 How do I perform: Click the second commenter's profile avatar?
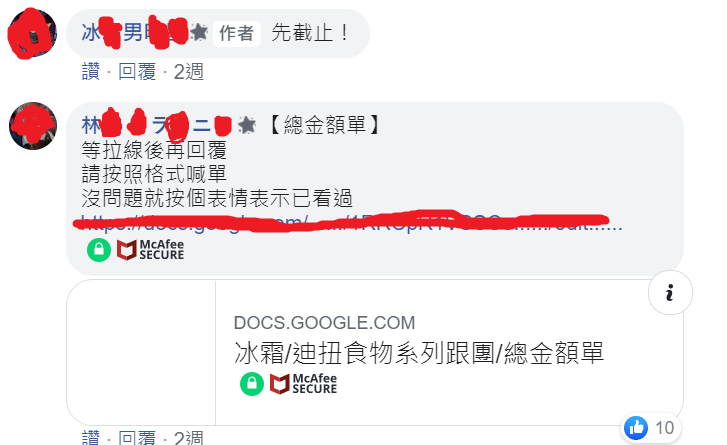[33, 126]
